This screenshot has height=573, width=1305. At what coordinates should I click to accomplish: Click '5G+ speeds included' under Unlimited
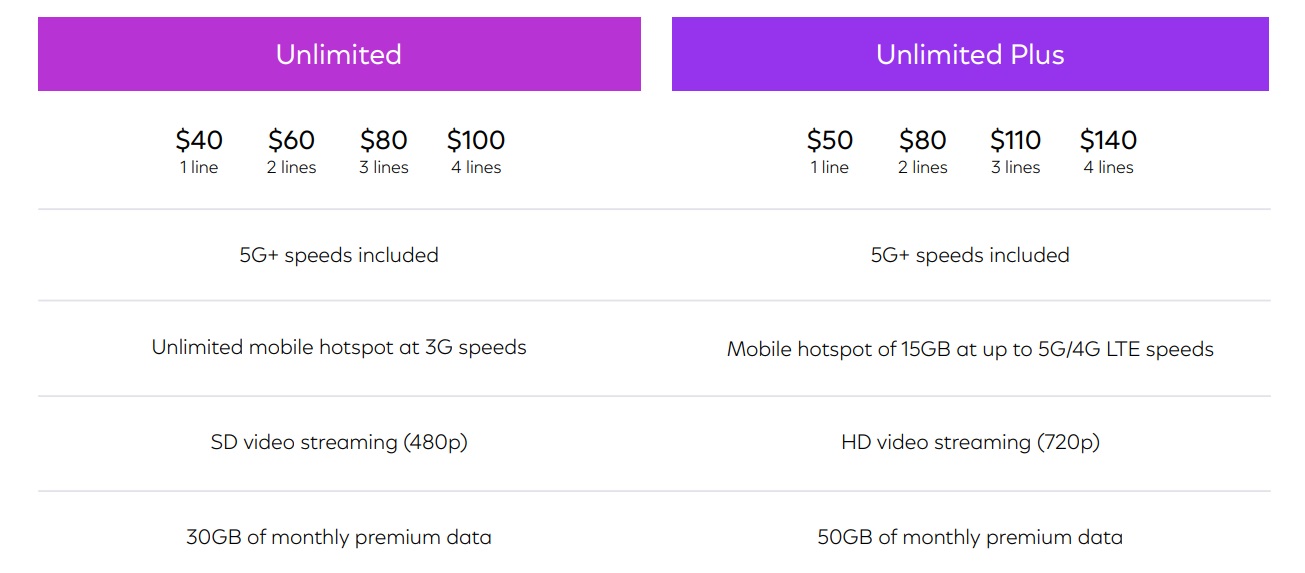(x=339, y=255)
